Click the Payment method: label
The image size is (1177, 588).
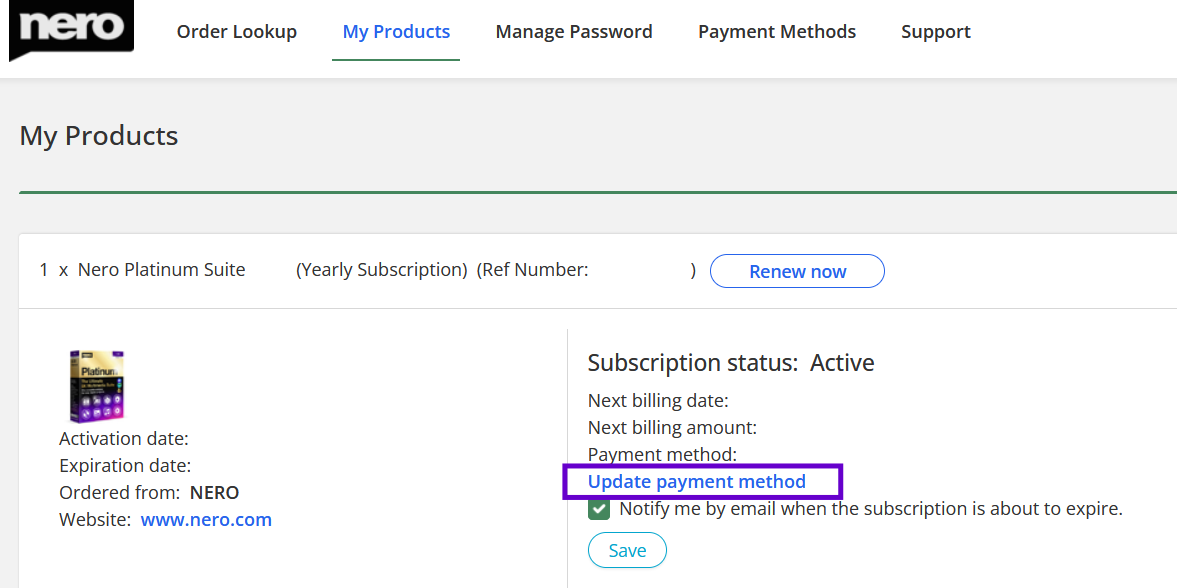click(663, 454)
